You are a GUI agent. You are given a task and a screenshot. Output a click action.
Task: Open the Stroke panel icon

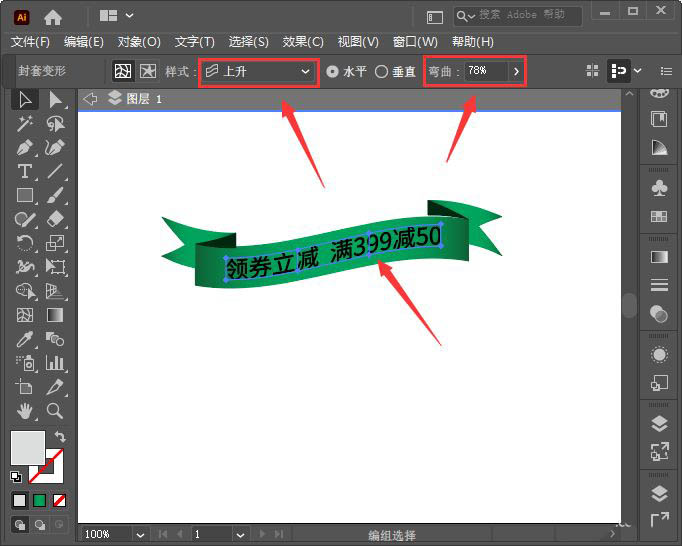[659, 285]
